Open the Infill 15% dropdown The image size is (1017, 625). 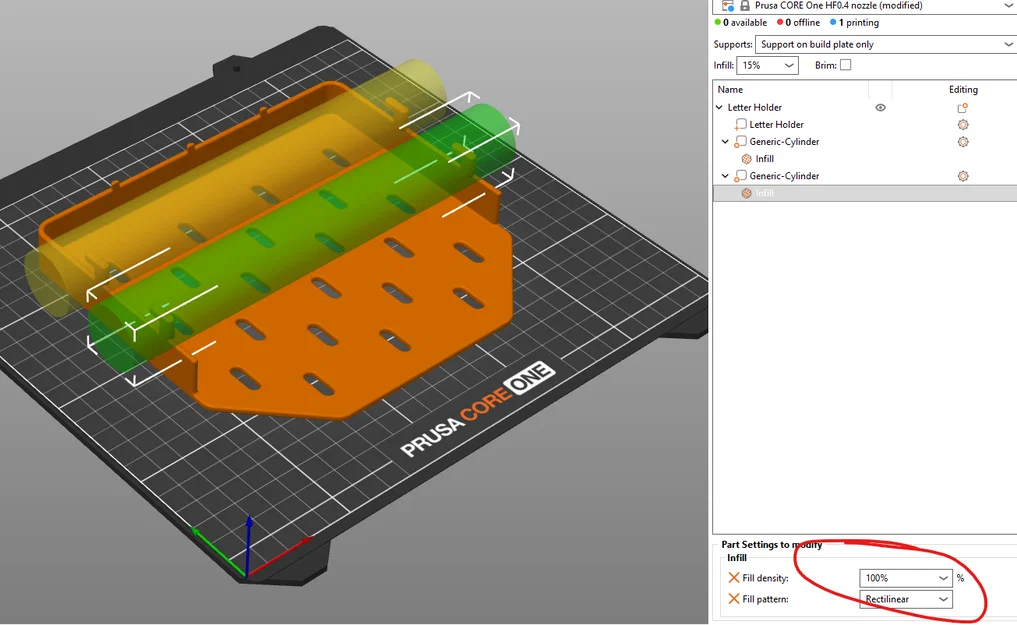tap(767, 65)
